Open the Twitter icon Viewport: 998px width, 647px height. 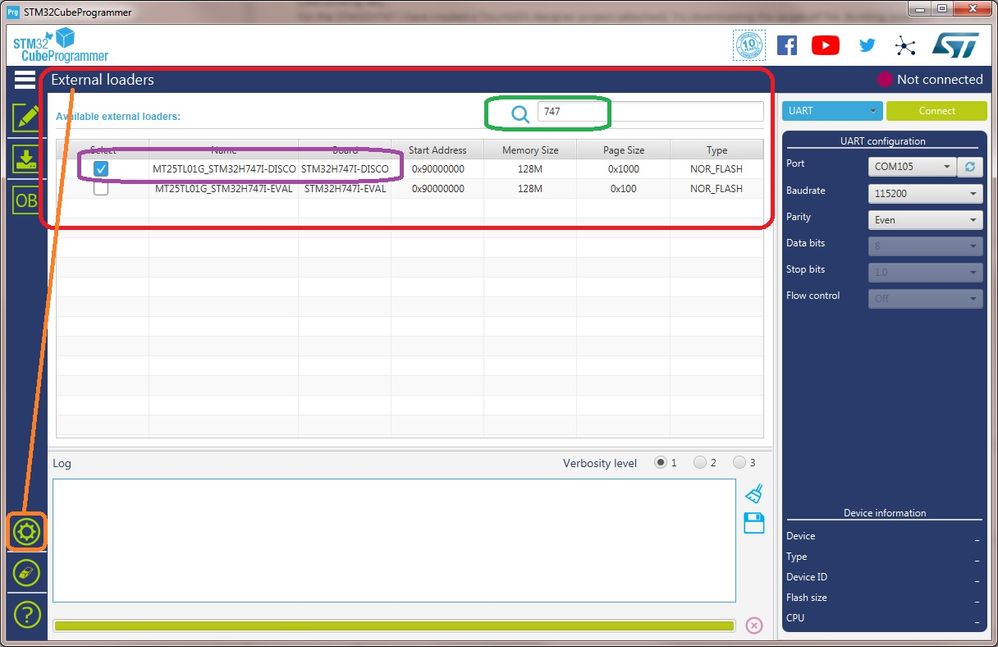point(867,45)
